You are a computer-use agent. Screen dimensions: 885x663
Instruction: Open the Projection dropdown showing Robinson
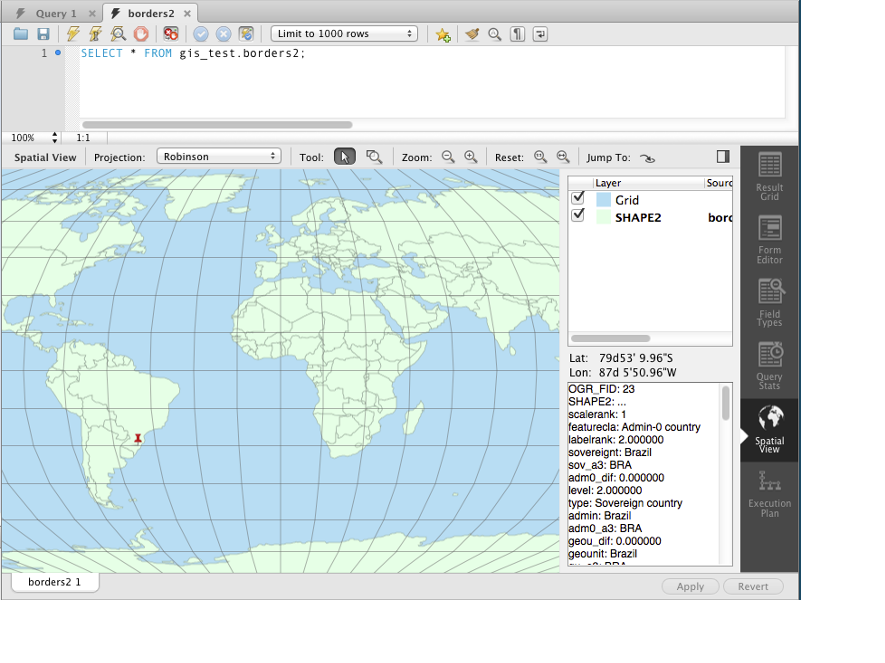[x=218, y=157]
